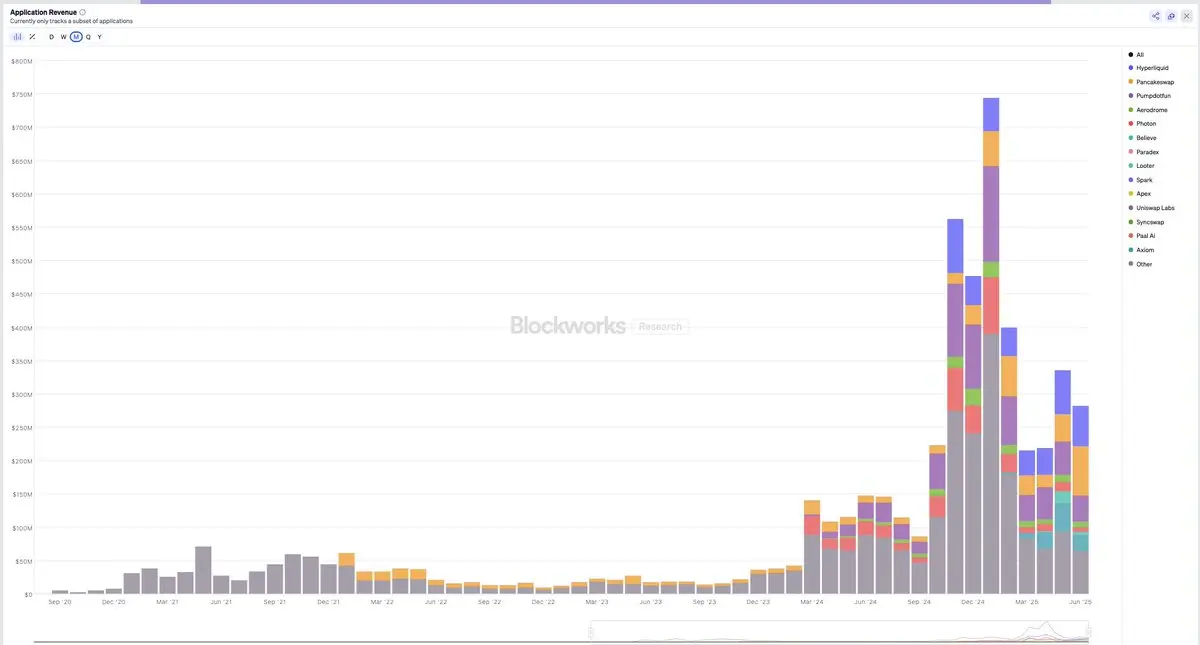1200x645 pixels.
Task: Click the Sep '20 x-axis label
Action: tap(60, 602)
